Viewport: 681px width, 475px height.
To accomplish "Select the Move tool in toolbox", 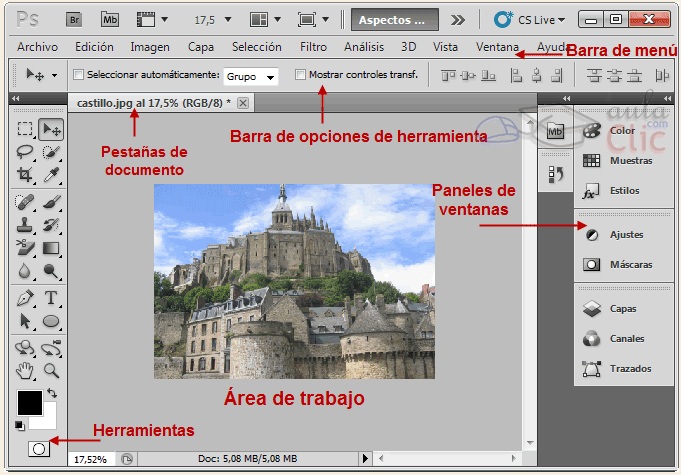I will pyautogui.click(x=51, y=129).
